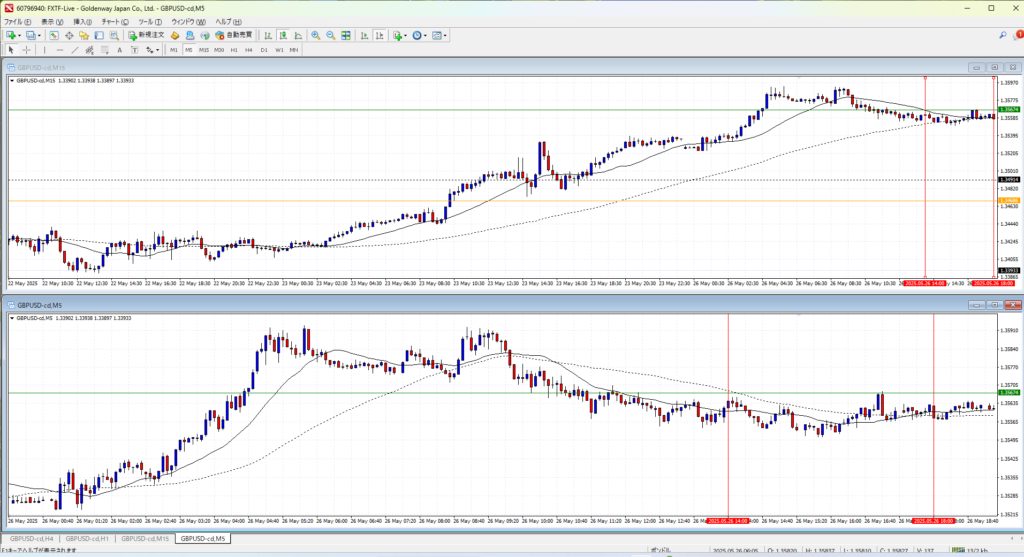Viewport: 1024px width, 557px height.
Task: Click the 新規注文 (New Order) button
Action: (x=145, y=35)
